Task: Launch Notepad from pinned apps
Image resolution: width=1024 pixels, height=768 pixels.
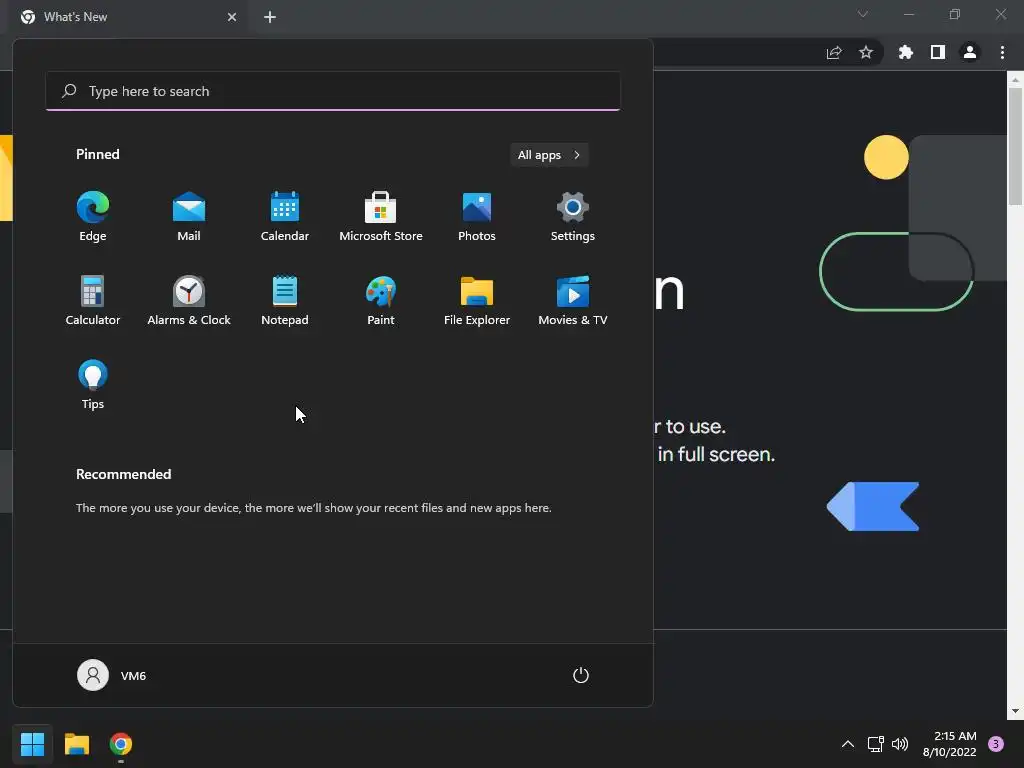Action: coord(285,300)
